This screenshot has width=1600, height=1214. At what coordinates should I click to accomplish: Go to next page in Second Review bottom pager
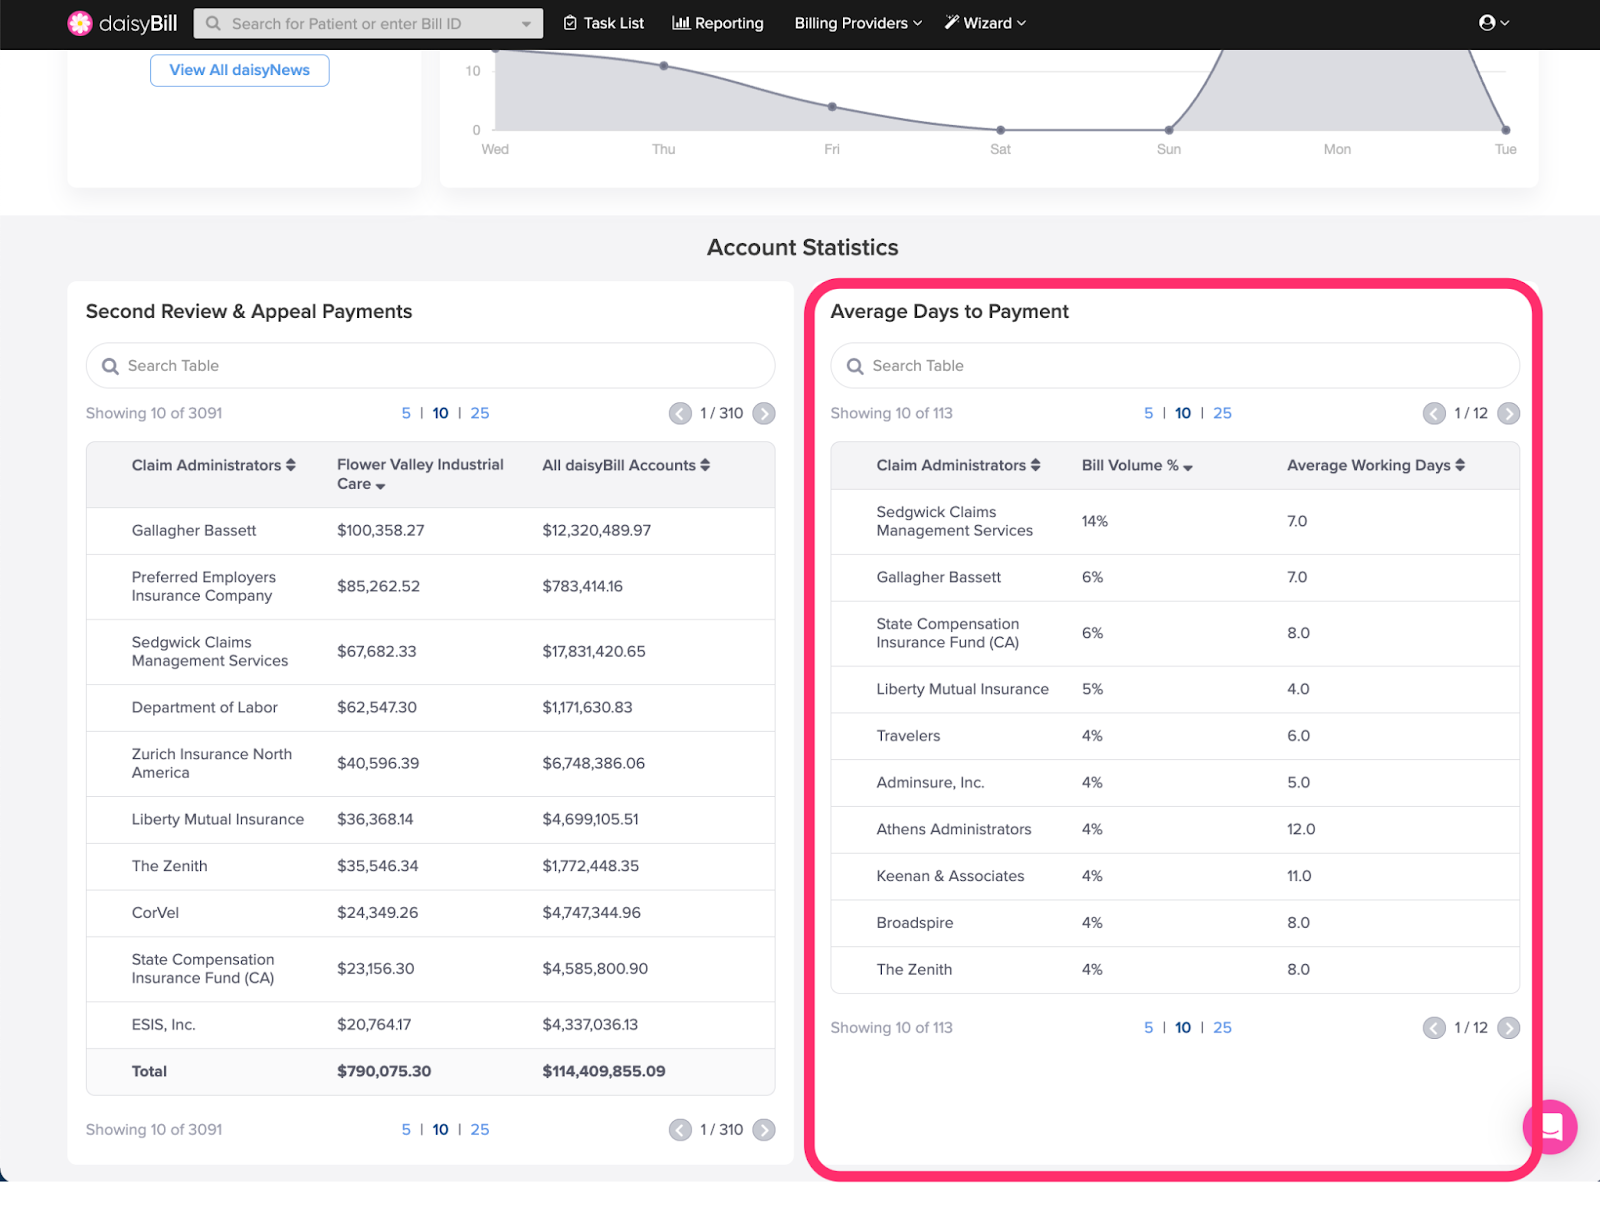[x=764, y=1130]
